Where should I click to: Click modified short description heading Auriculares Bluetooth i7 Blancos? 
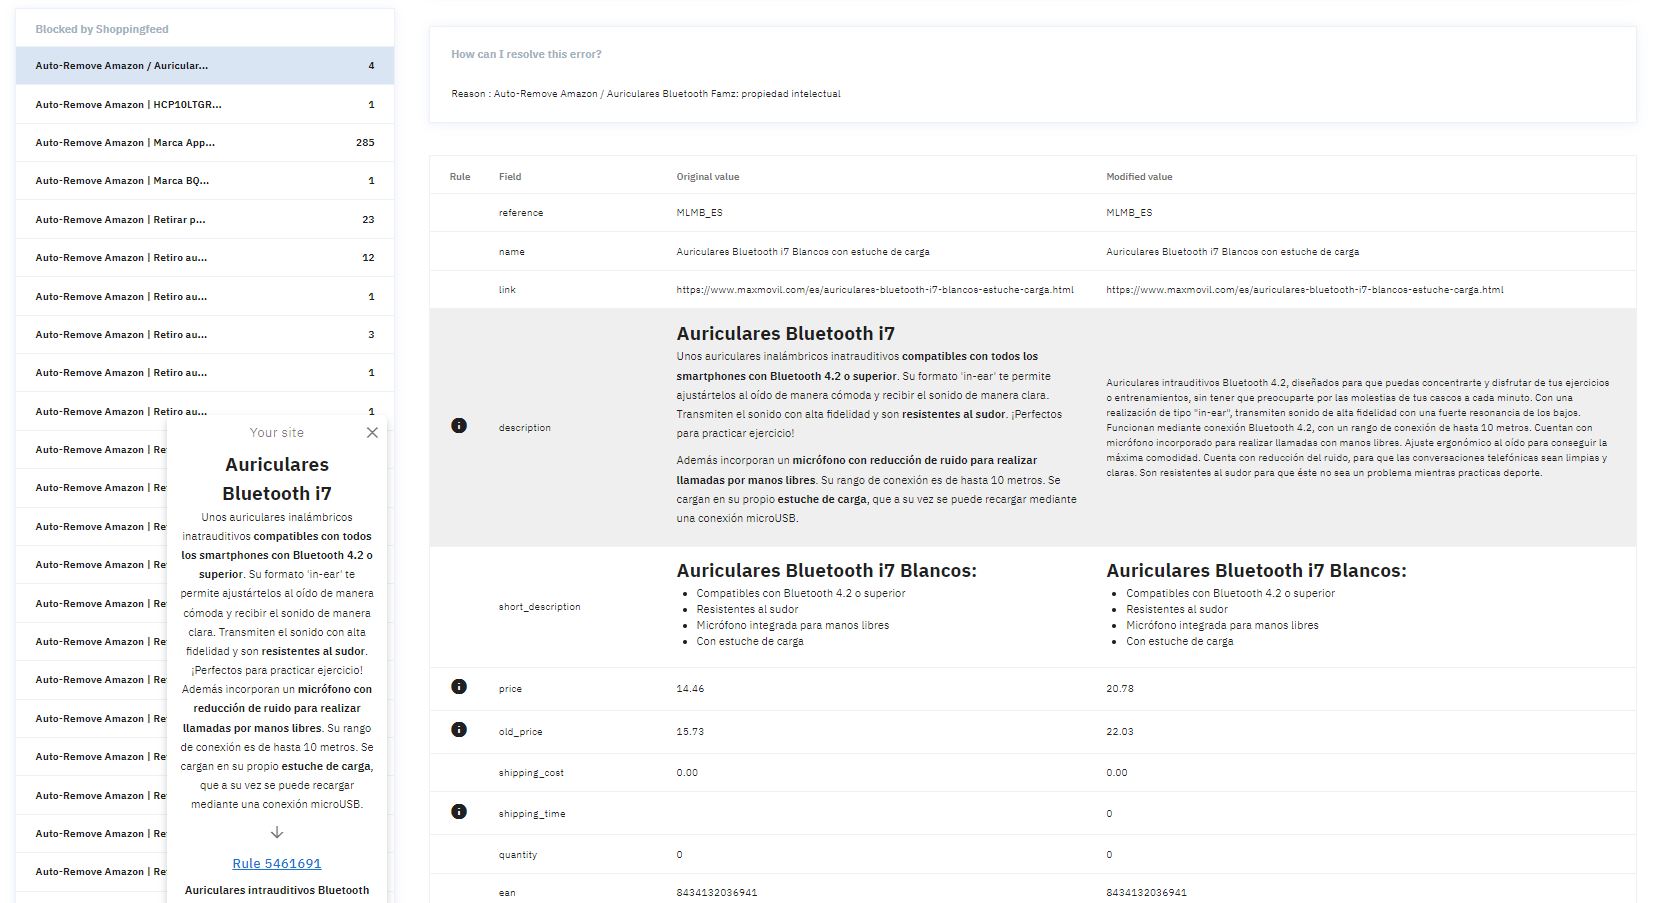1256,571
